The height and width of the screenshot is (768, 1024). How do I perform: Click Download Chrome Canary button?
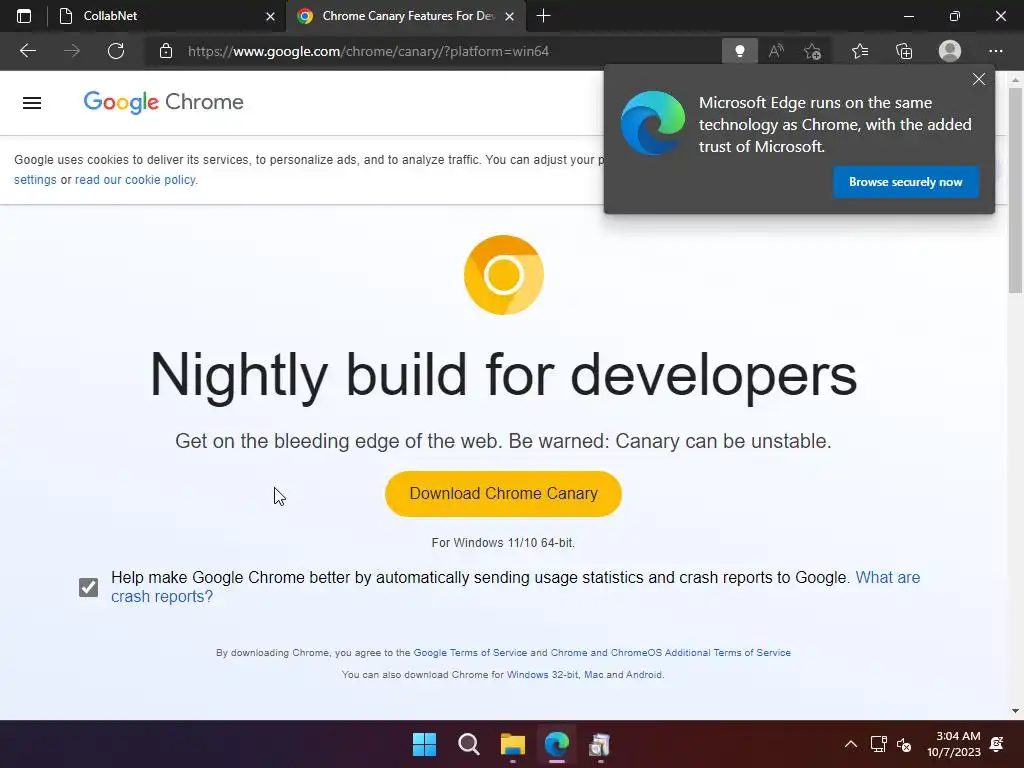pos(504,494)
